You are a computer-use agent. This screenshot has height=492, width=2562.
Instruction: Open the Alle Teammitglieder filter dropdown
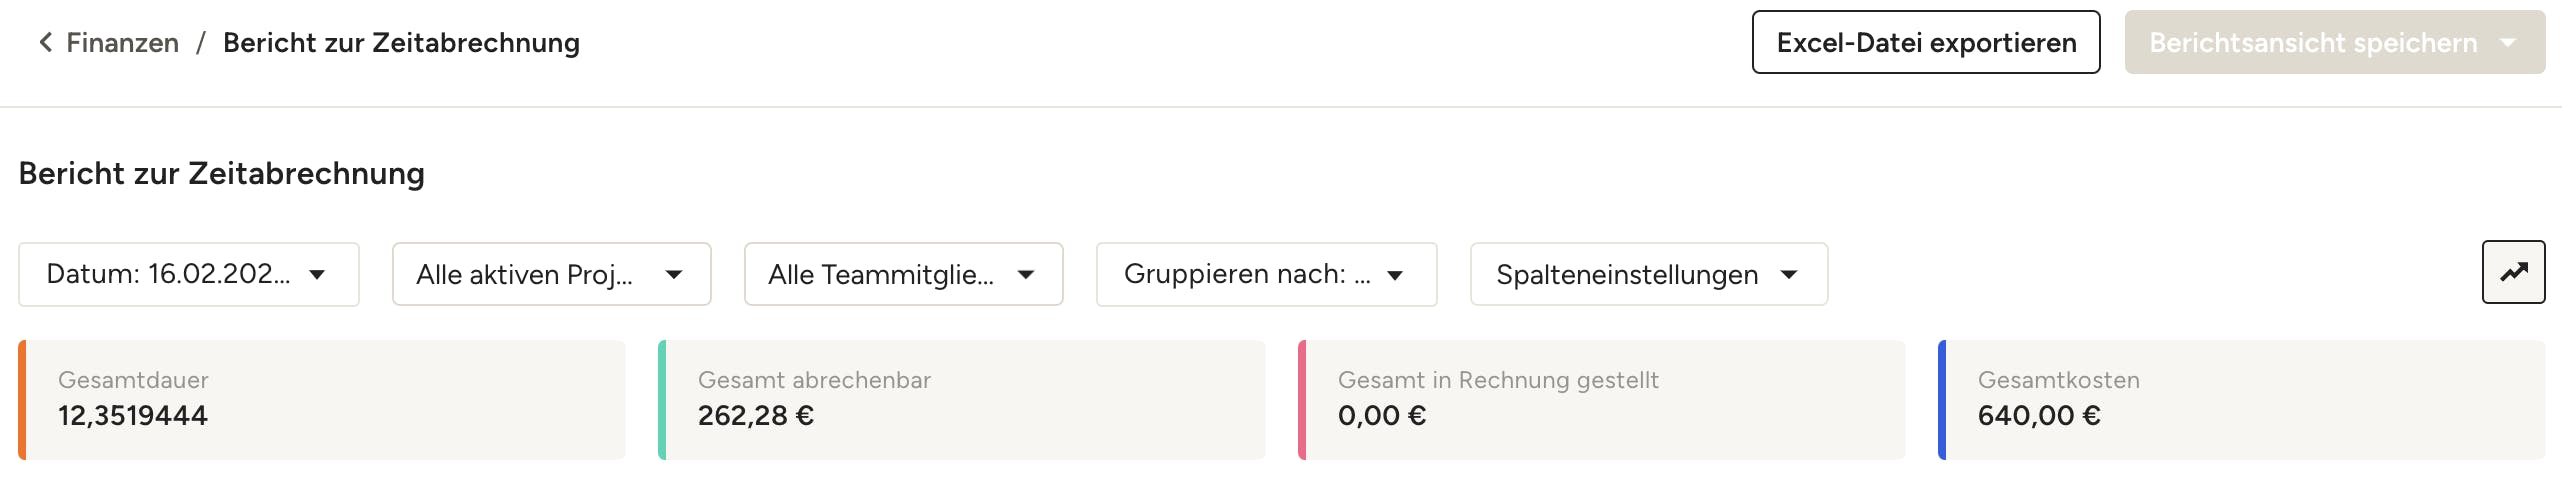(880, 274)
